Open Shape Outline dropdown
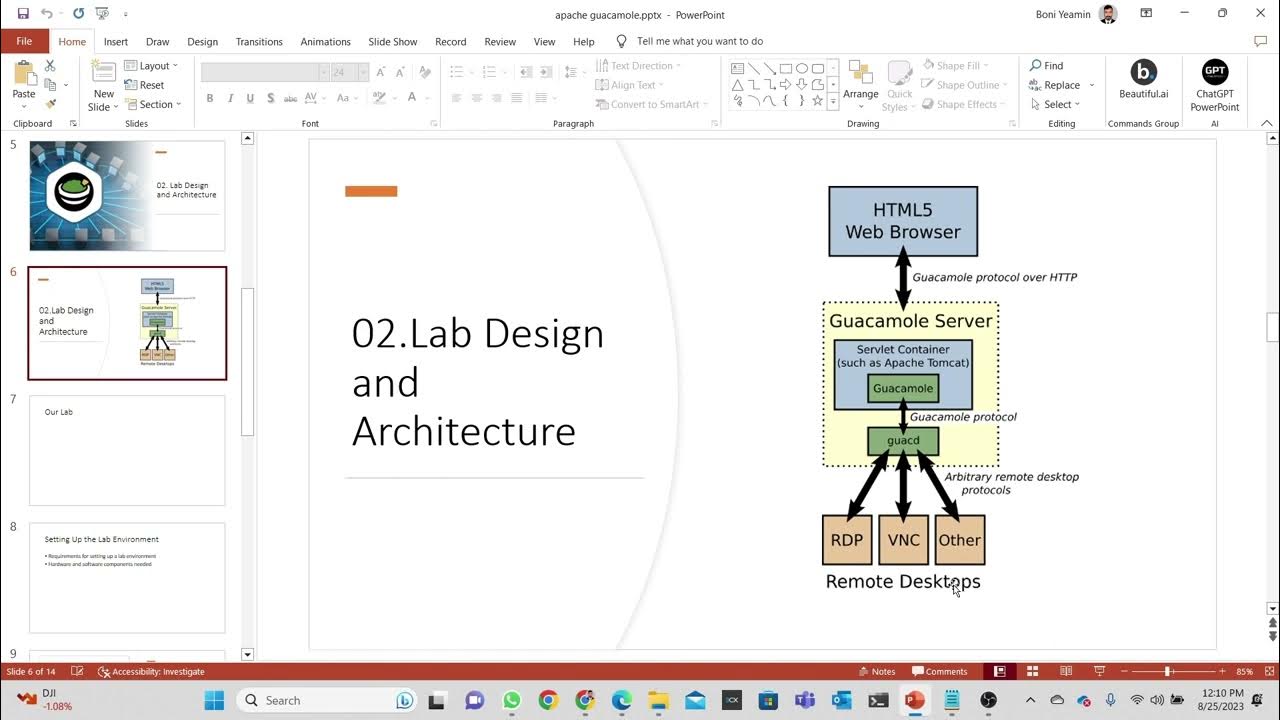This screenshot has height=720, width=1280. point(966,85)
